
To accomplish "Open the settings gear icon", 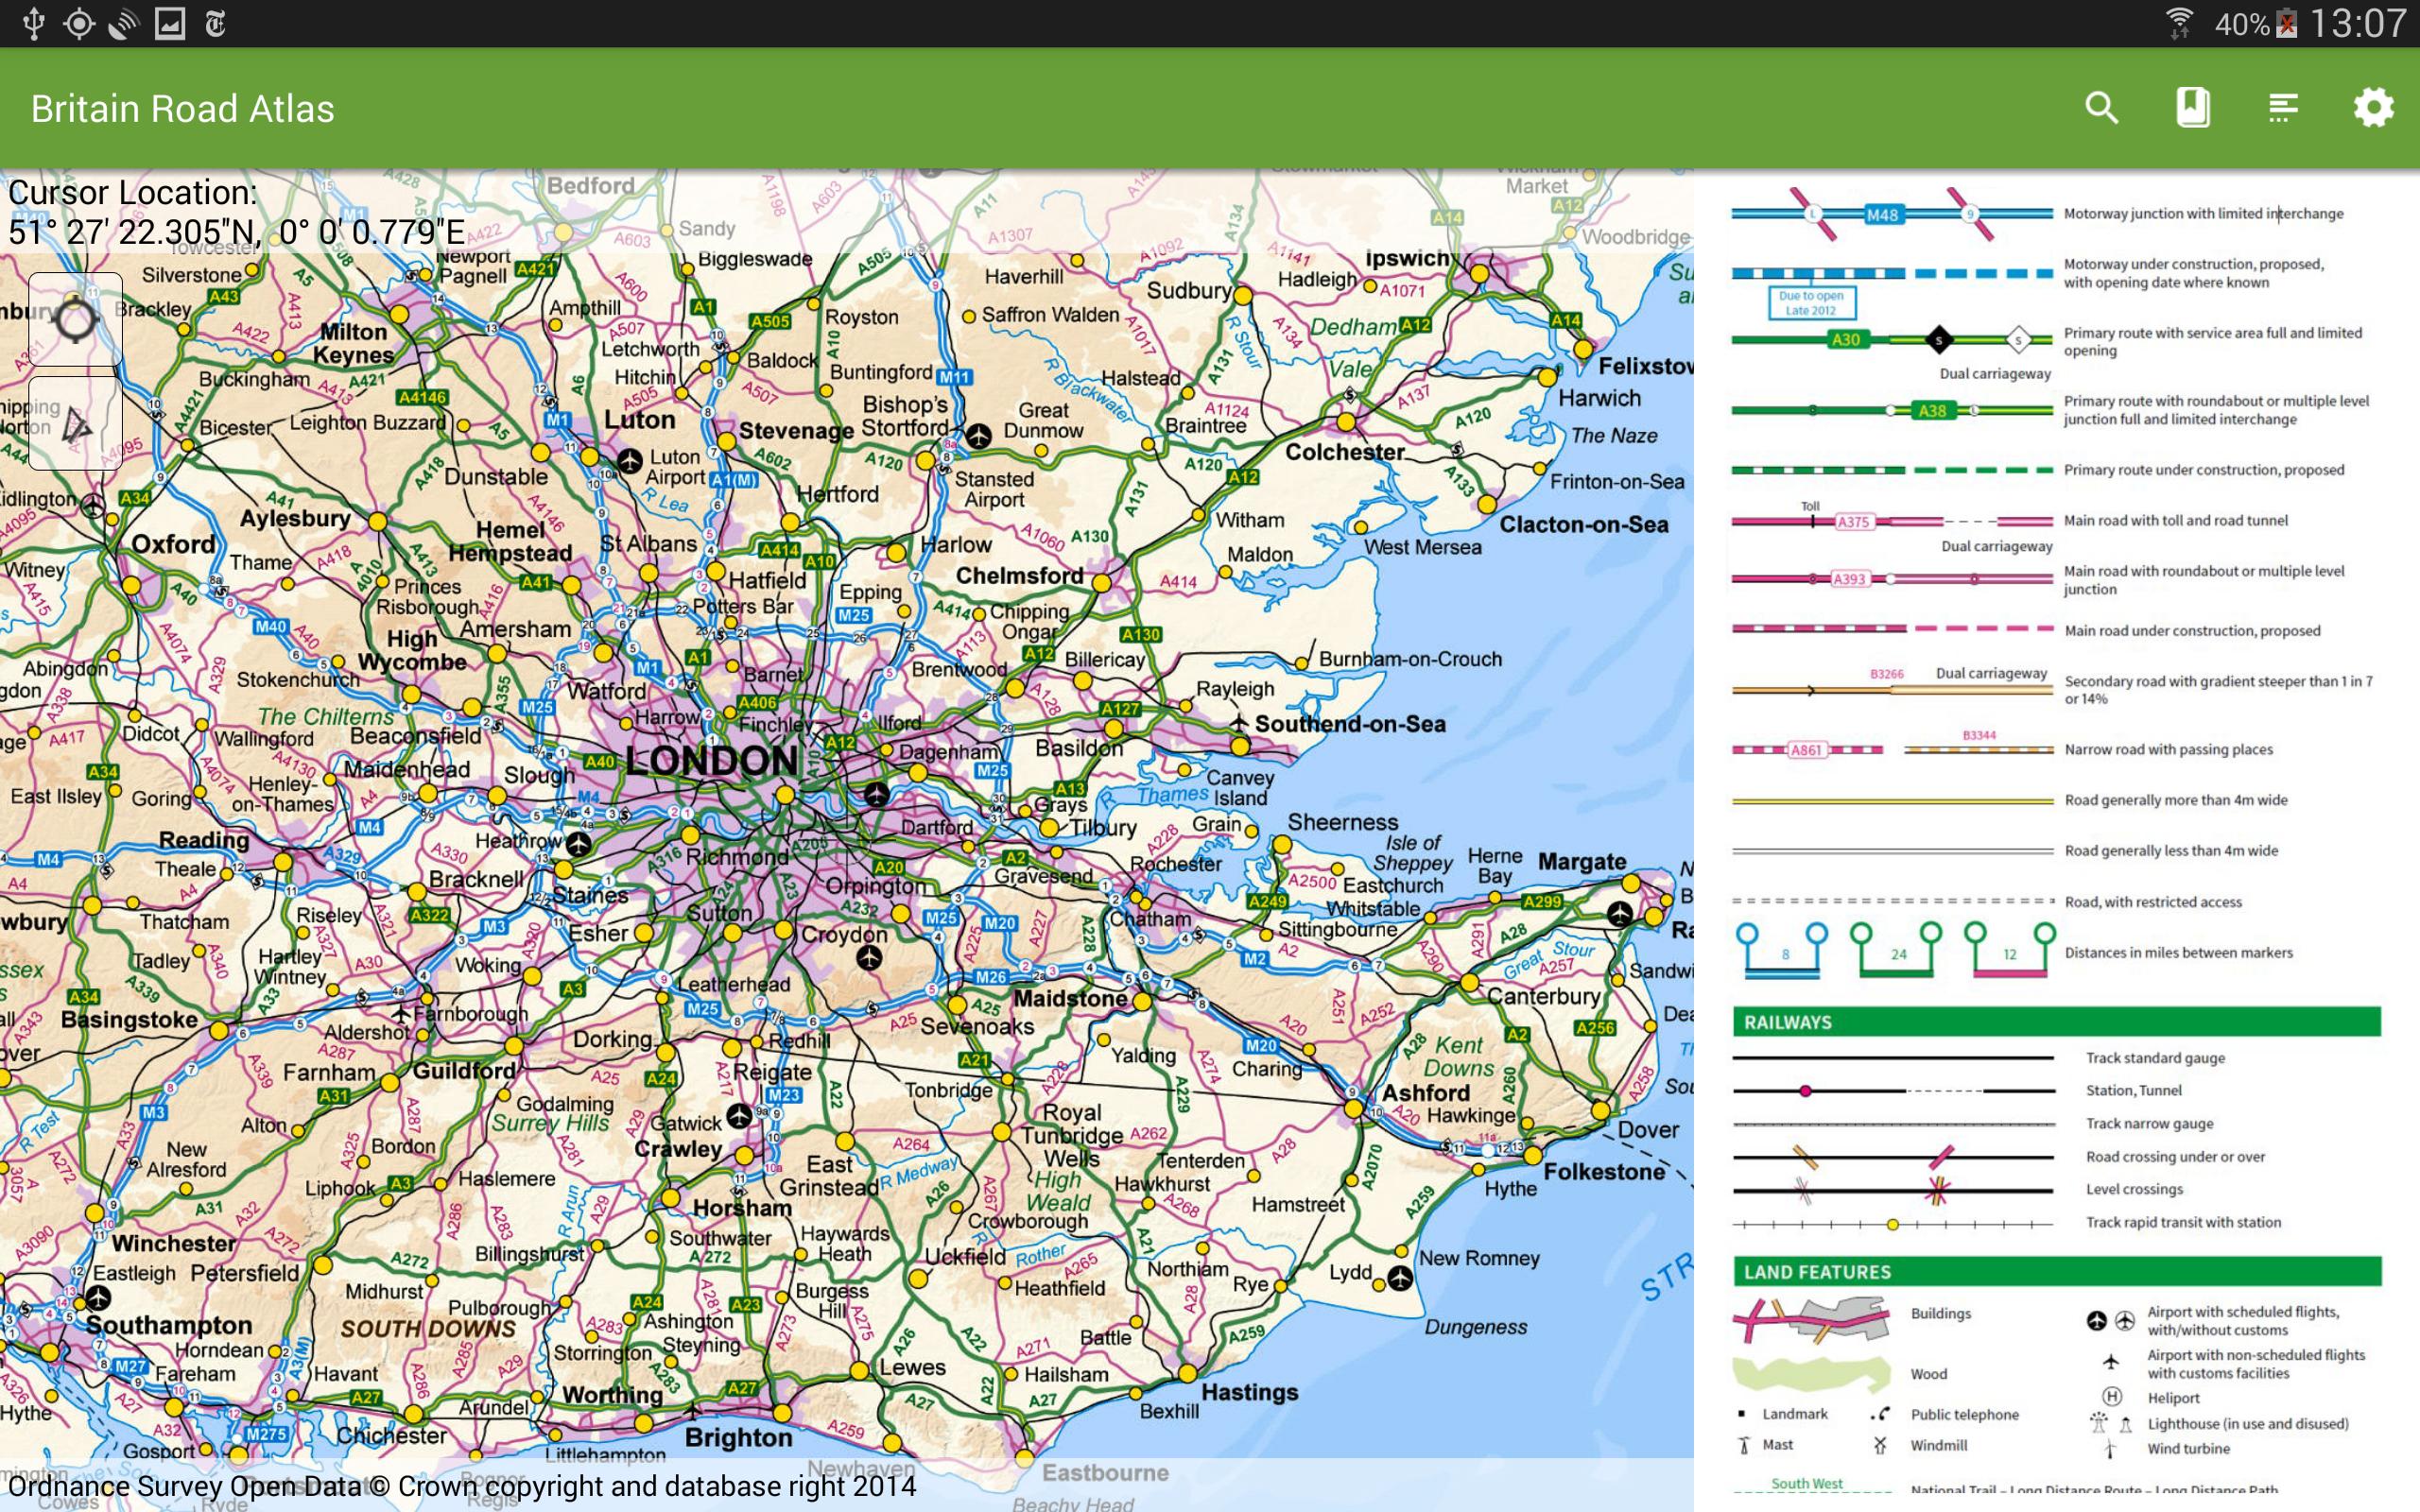I will [x=2373, y=108].
